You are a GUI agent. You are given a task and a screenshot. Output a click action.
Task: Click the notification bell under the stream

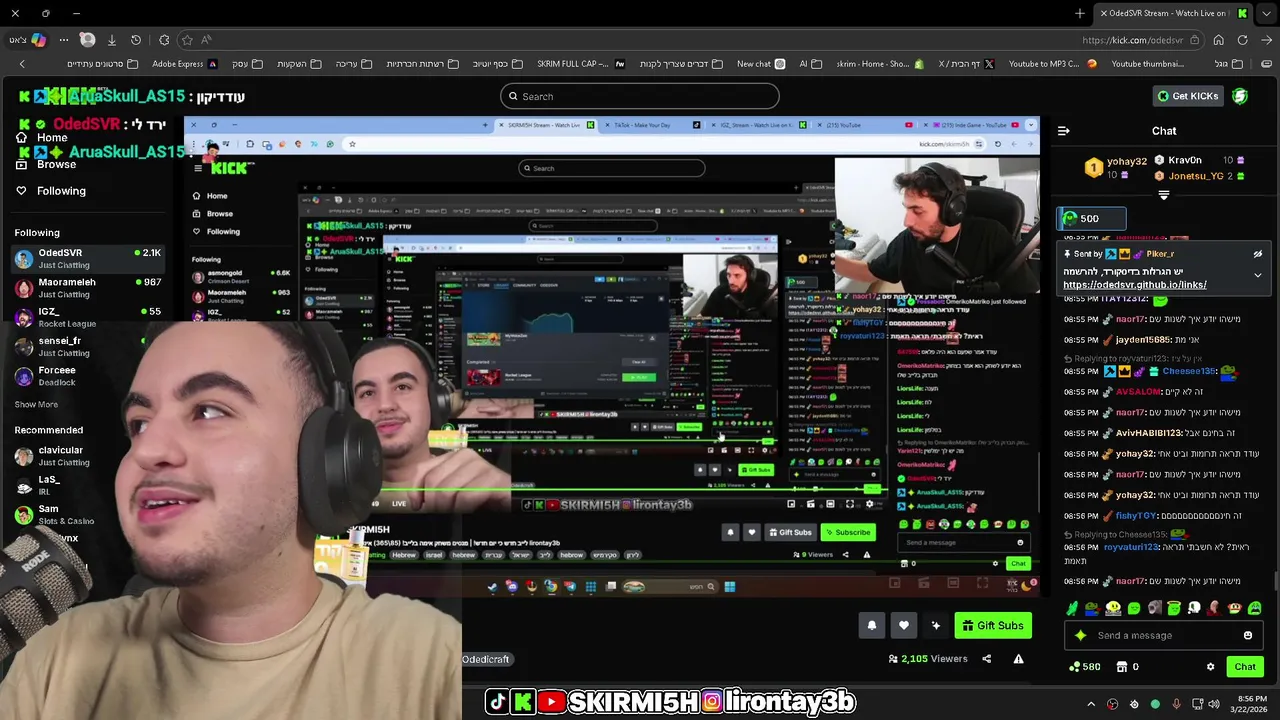[872, 626]
